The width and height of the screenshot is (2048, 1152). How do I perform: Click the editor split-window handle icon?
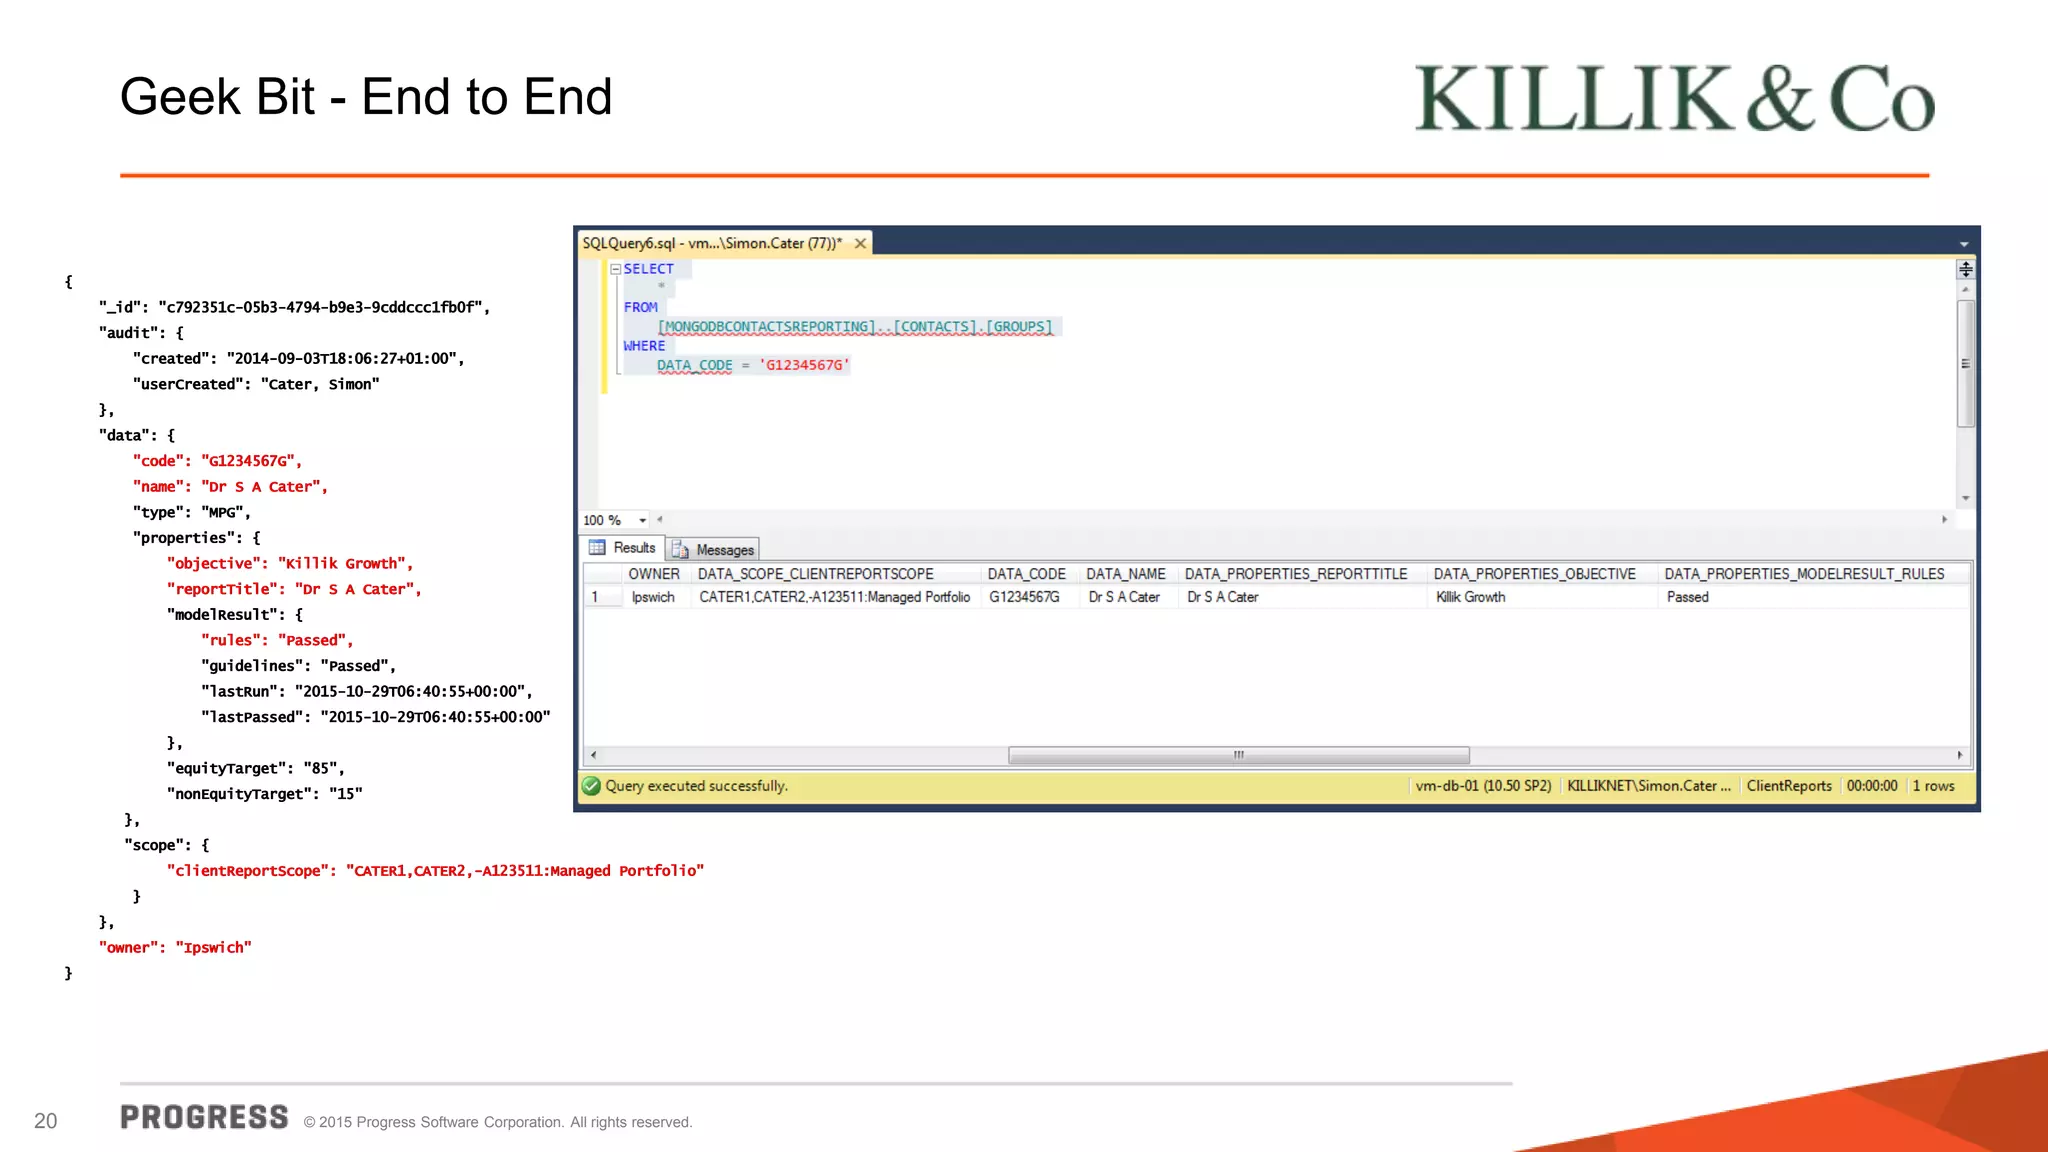(1965, 269)
